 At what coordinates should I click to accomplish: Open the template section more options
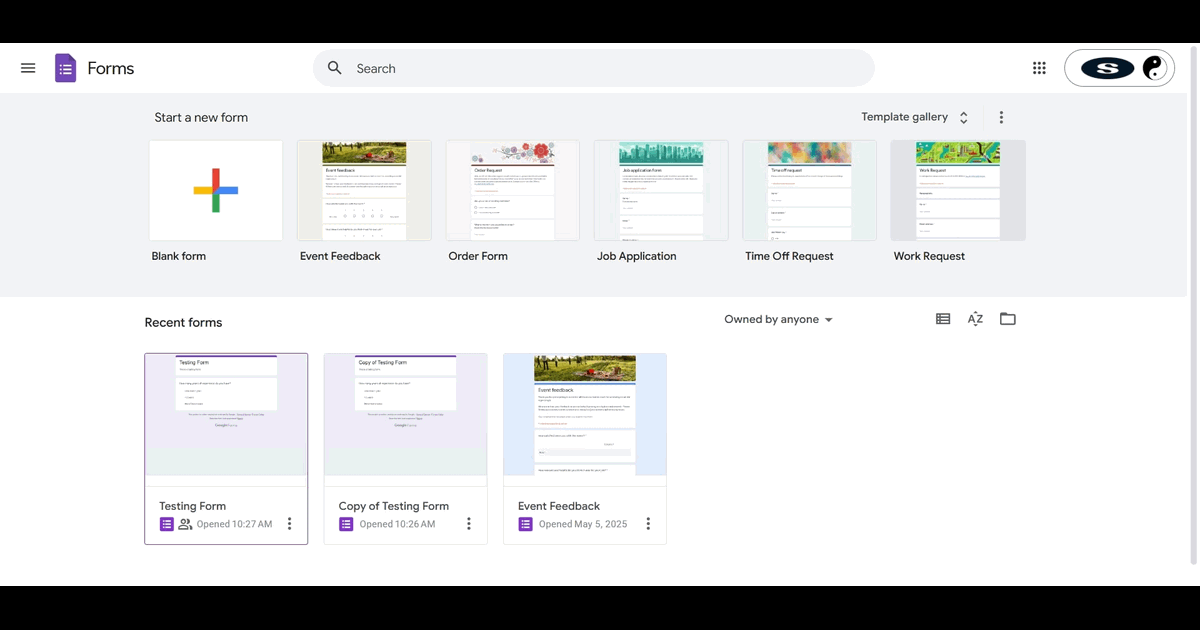tap(1001, 117)
